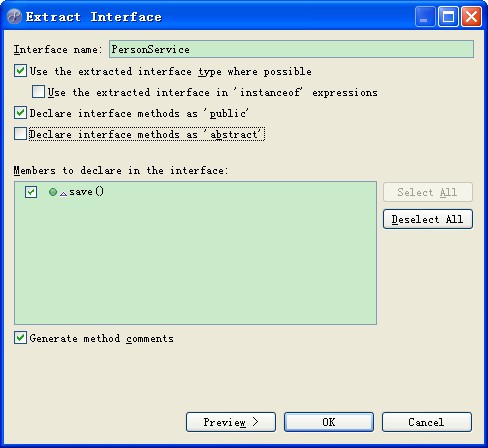Toggle 'Use the extracted interface type where possible'
This screenshot has width=488, height=448.
pyautogui.click(x=20, y=71)
